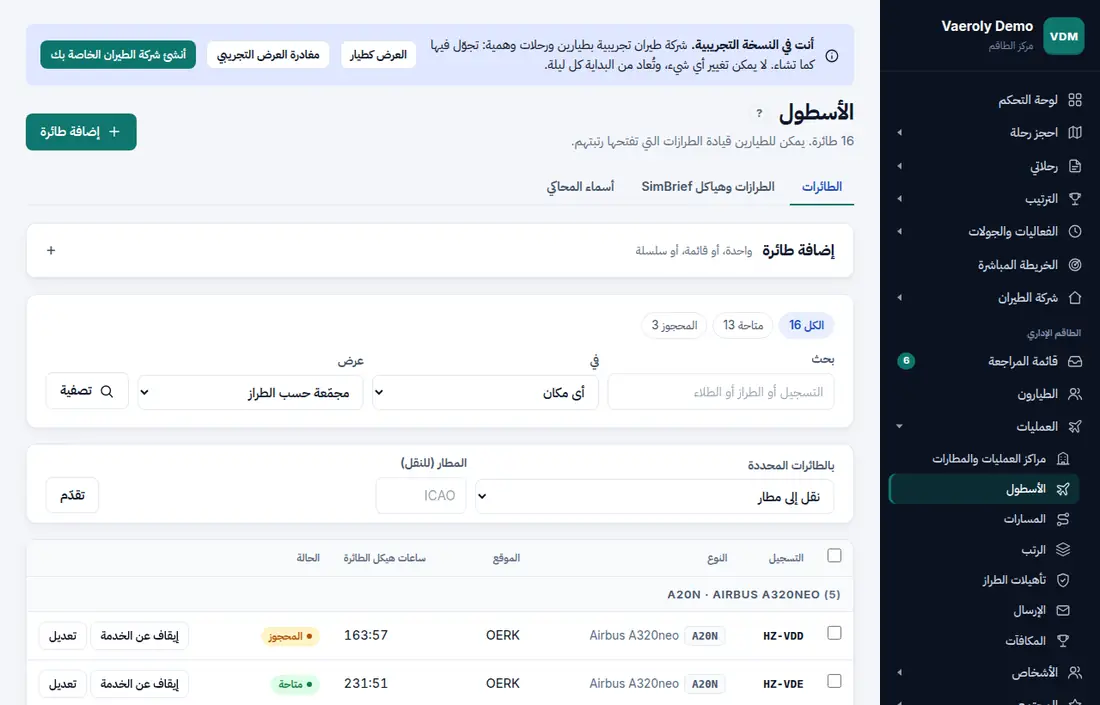
Task: Click the محجوز status badge for HZ-VDD
Action: click(x=290, y=636)
